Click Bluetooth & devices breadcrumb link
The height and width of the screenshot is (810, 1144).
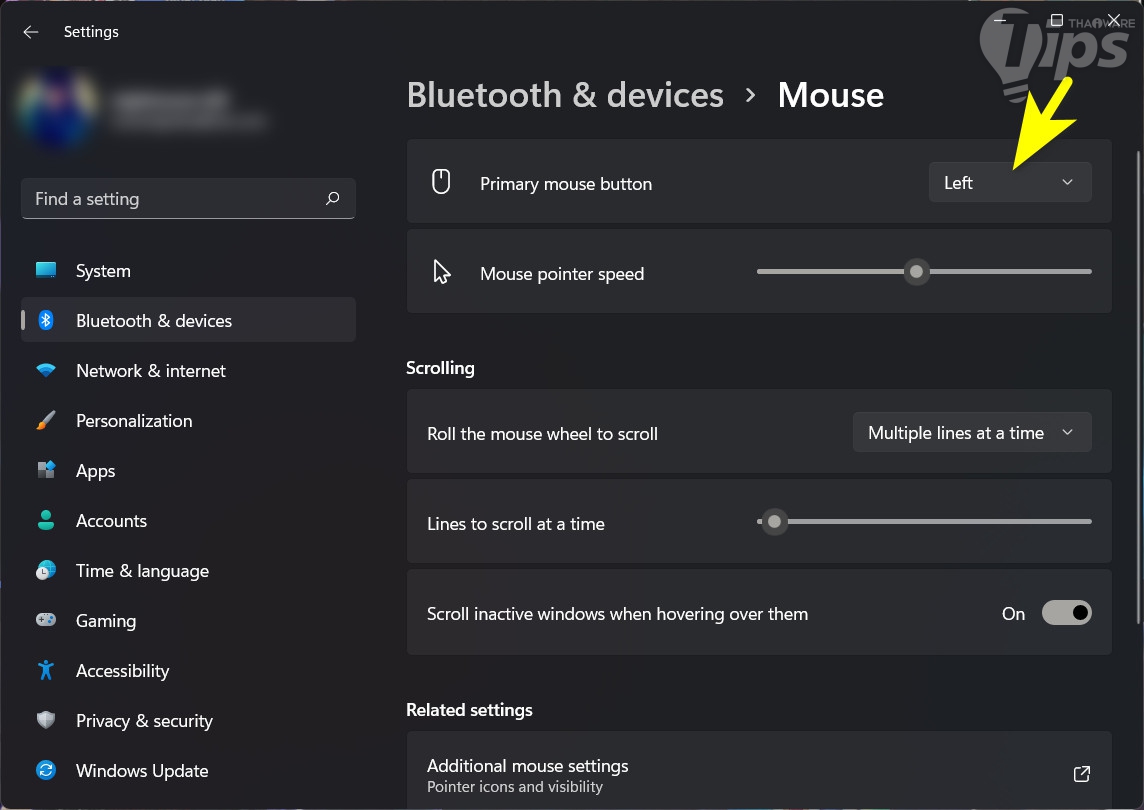coord(565,95)
